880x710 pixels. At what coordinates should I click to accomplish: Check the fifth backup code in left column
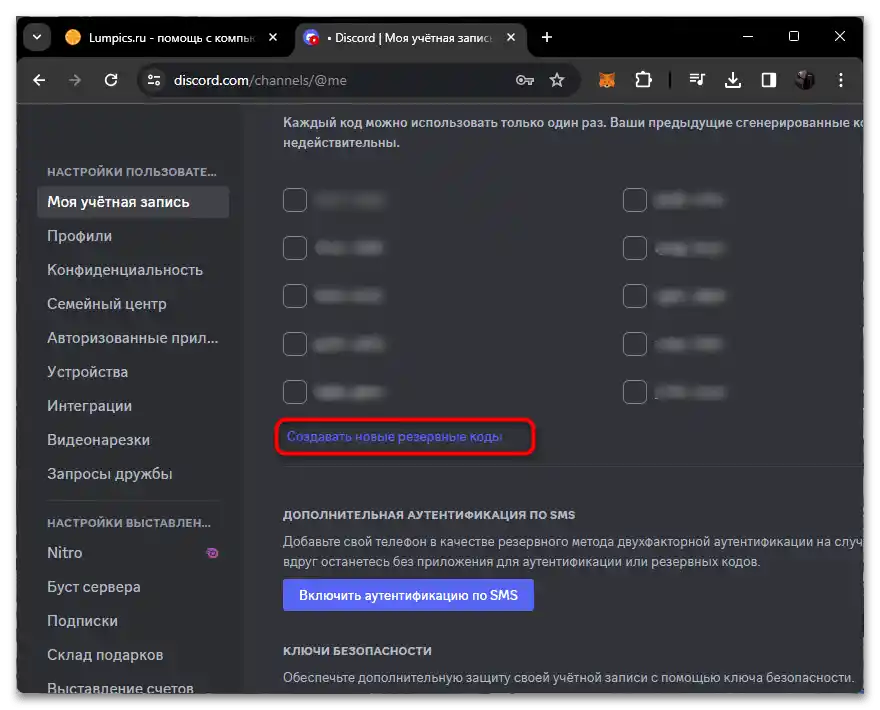(x=295, y=392)
